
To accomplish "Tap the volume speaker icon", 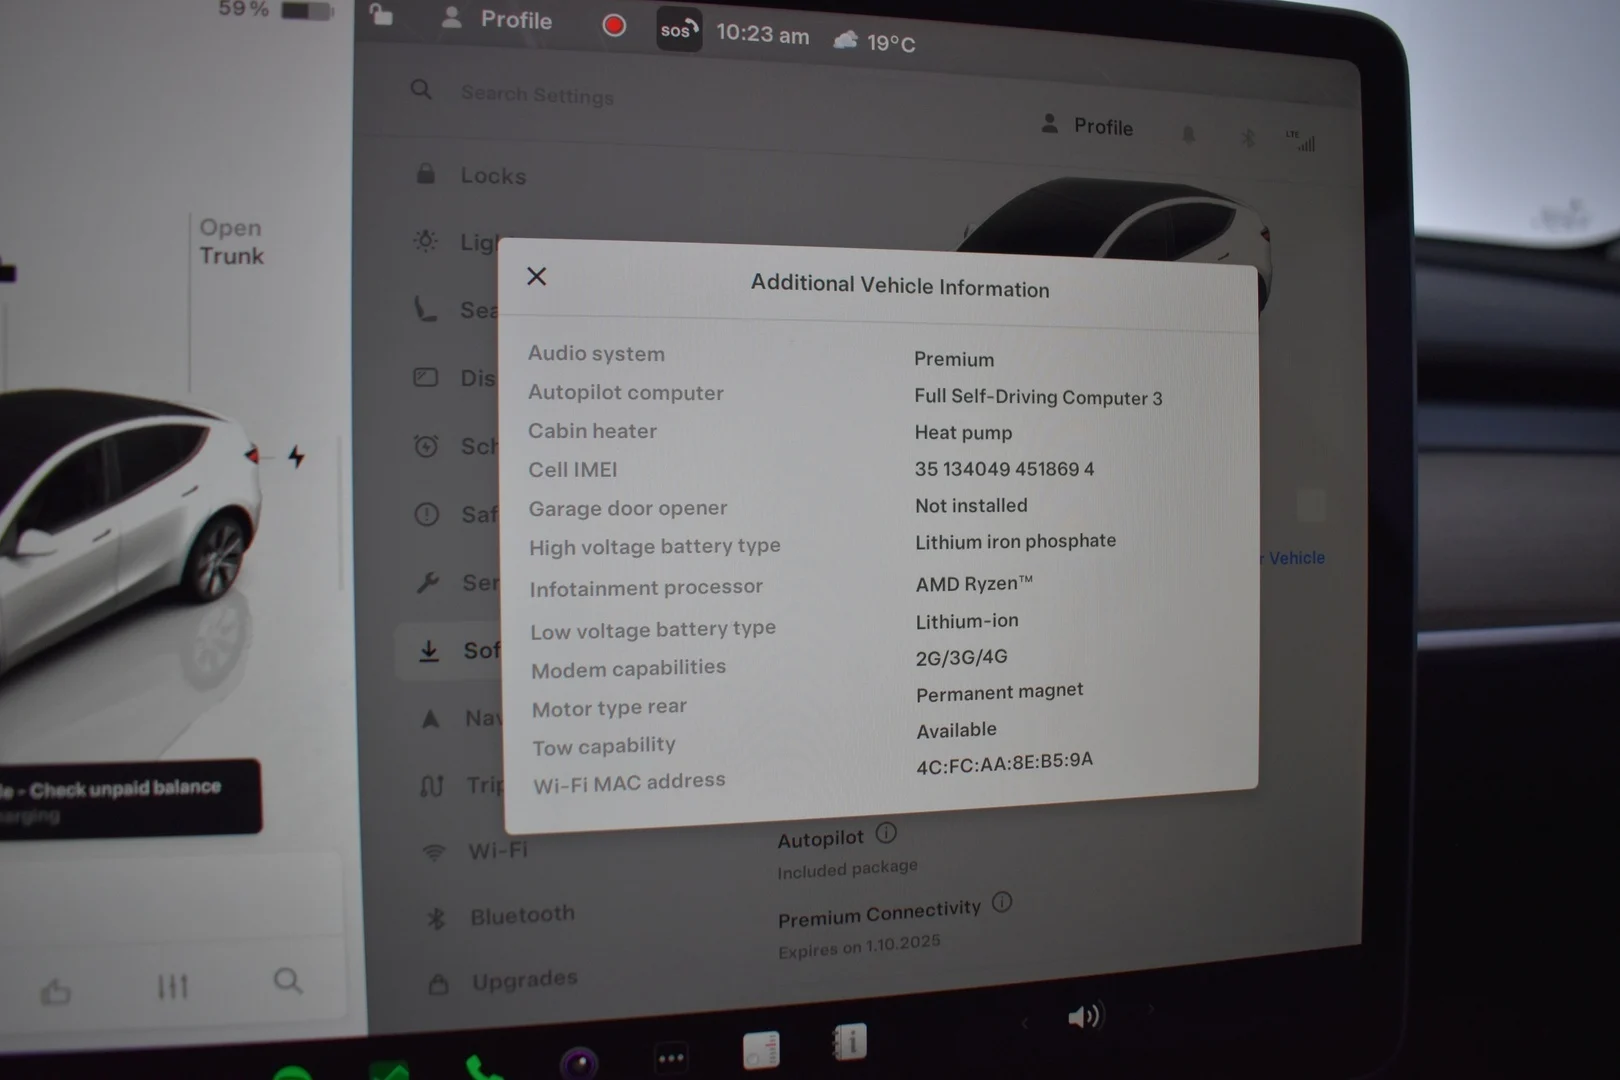I will [1084, 1017].
